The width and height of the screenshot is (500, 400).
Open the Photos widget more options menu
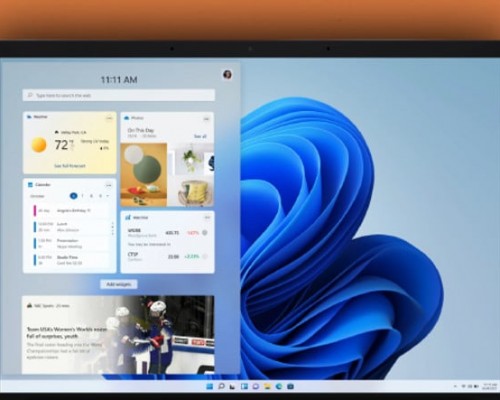pyautogui.click(x=206, y=119)
